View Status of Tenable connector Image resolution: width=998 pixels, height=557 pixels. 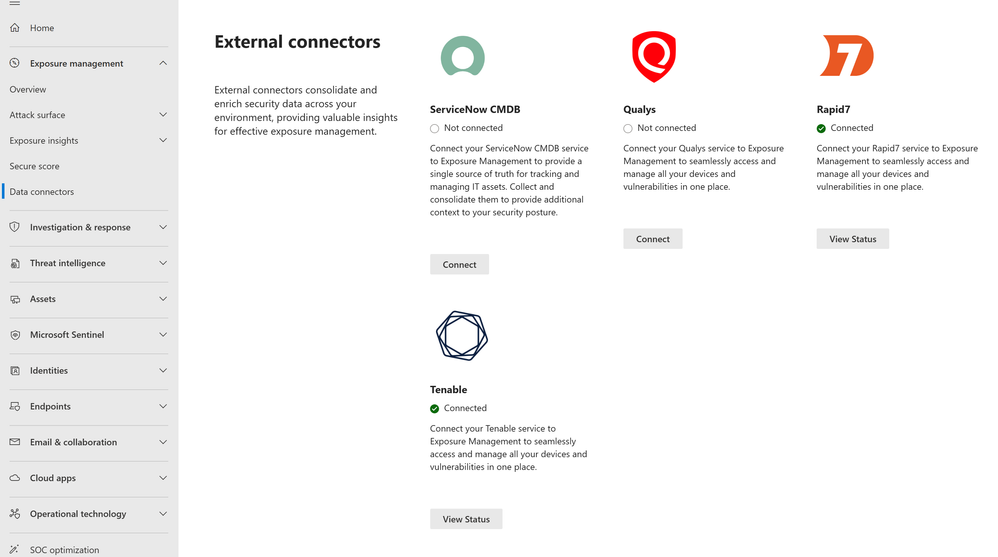(x=466, y=519)
